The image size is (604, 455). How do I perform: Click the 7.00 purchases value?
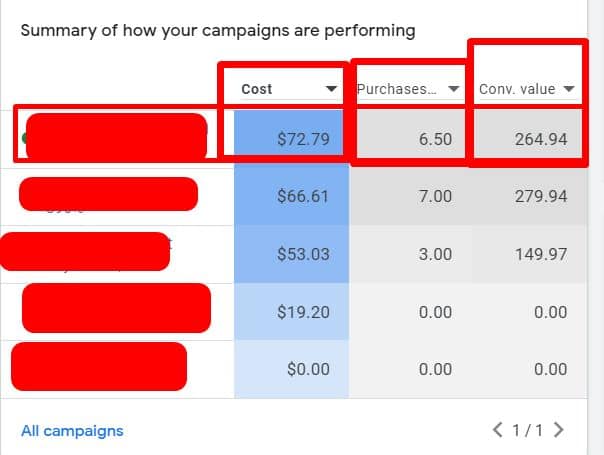(435, 196)
